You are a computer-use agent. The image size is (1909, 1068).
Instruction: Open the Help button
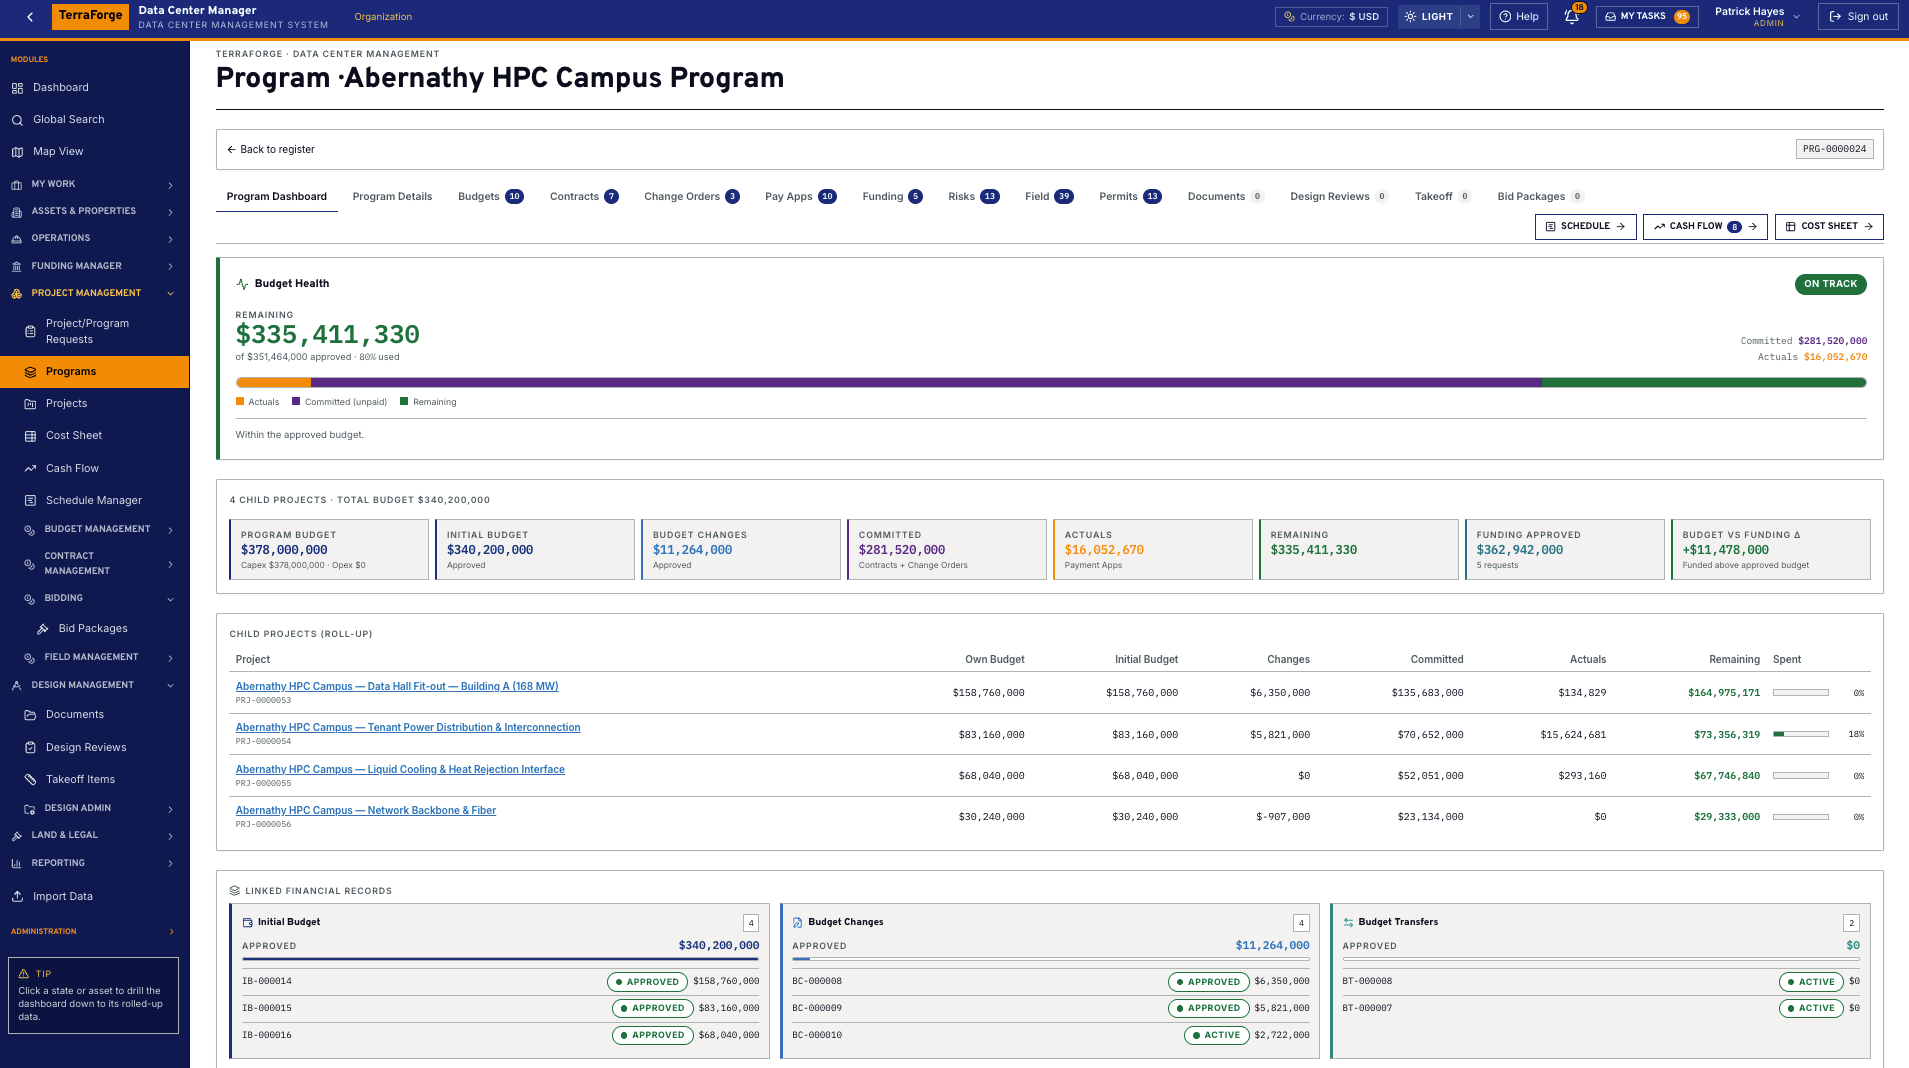coord(1518,17)
